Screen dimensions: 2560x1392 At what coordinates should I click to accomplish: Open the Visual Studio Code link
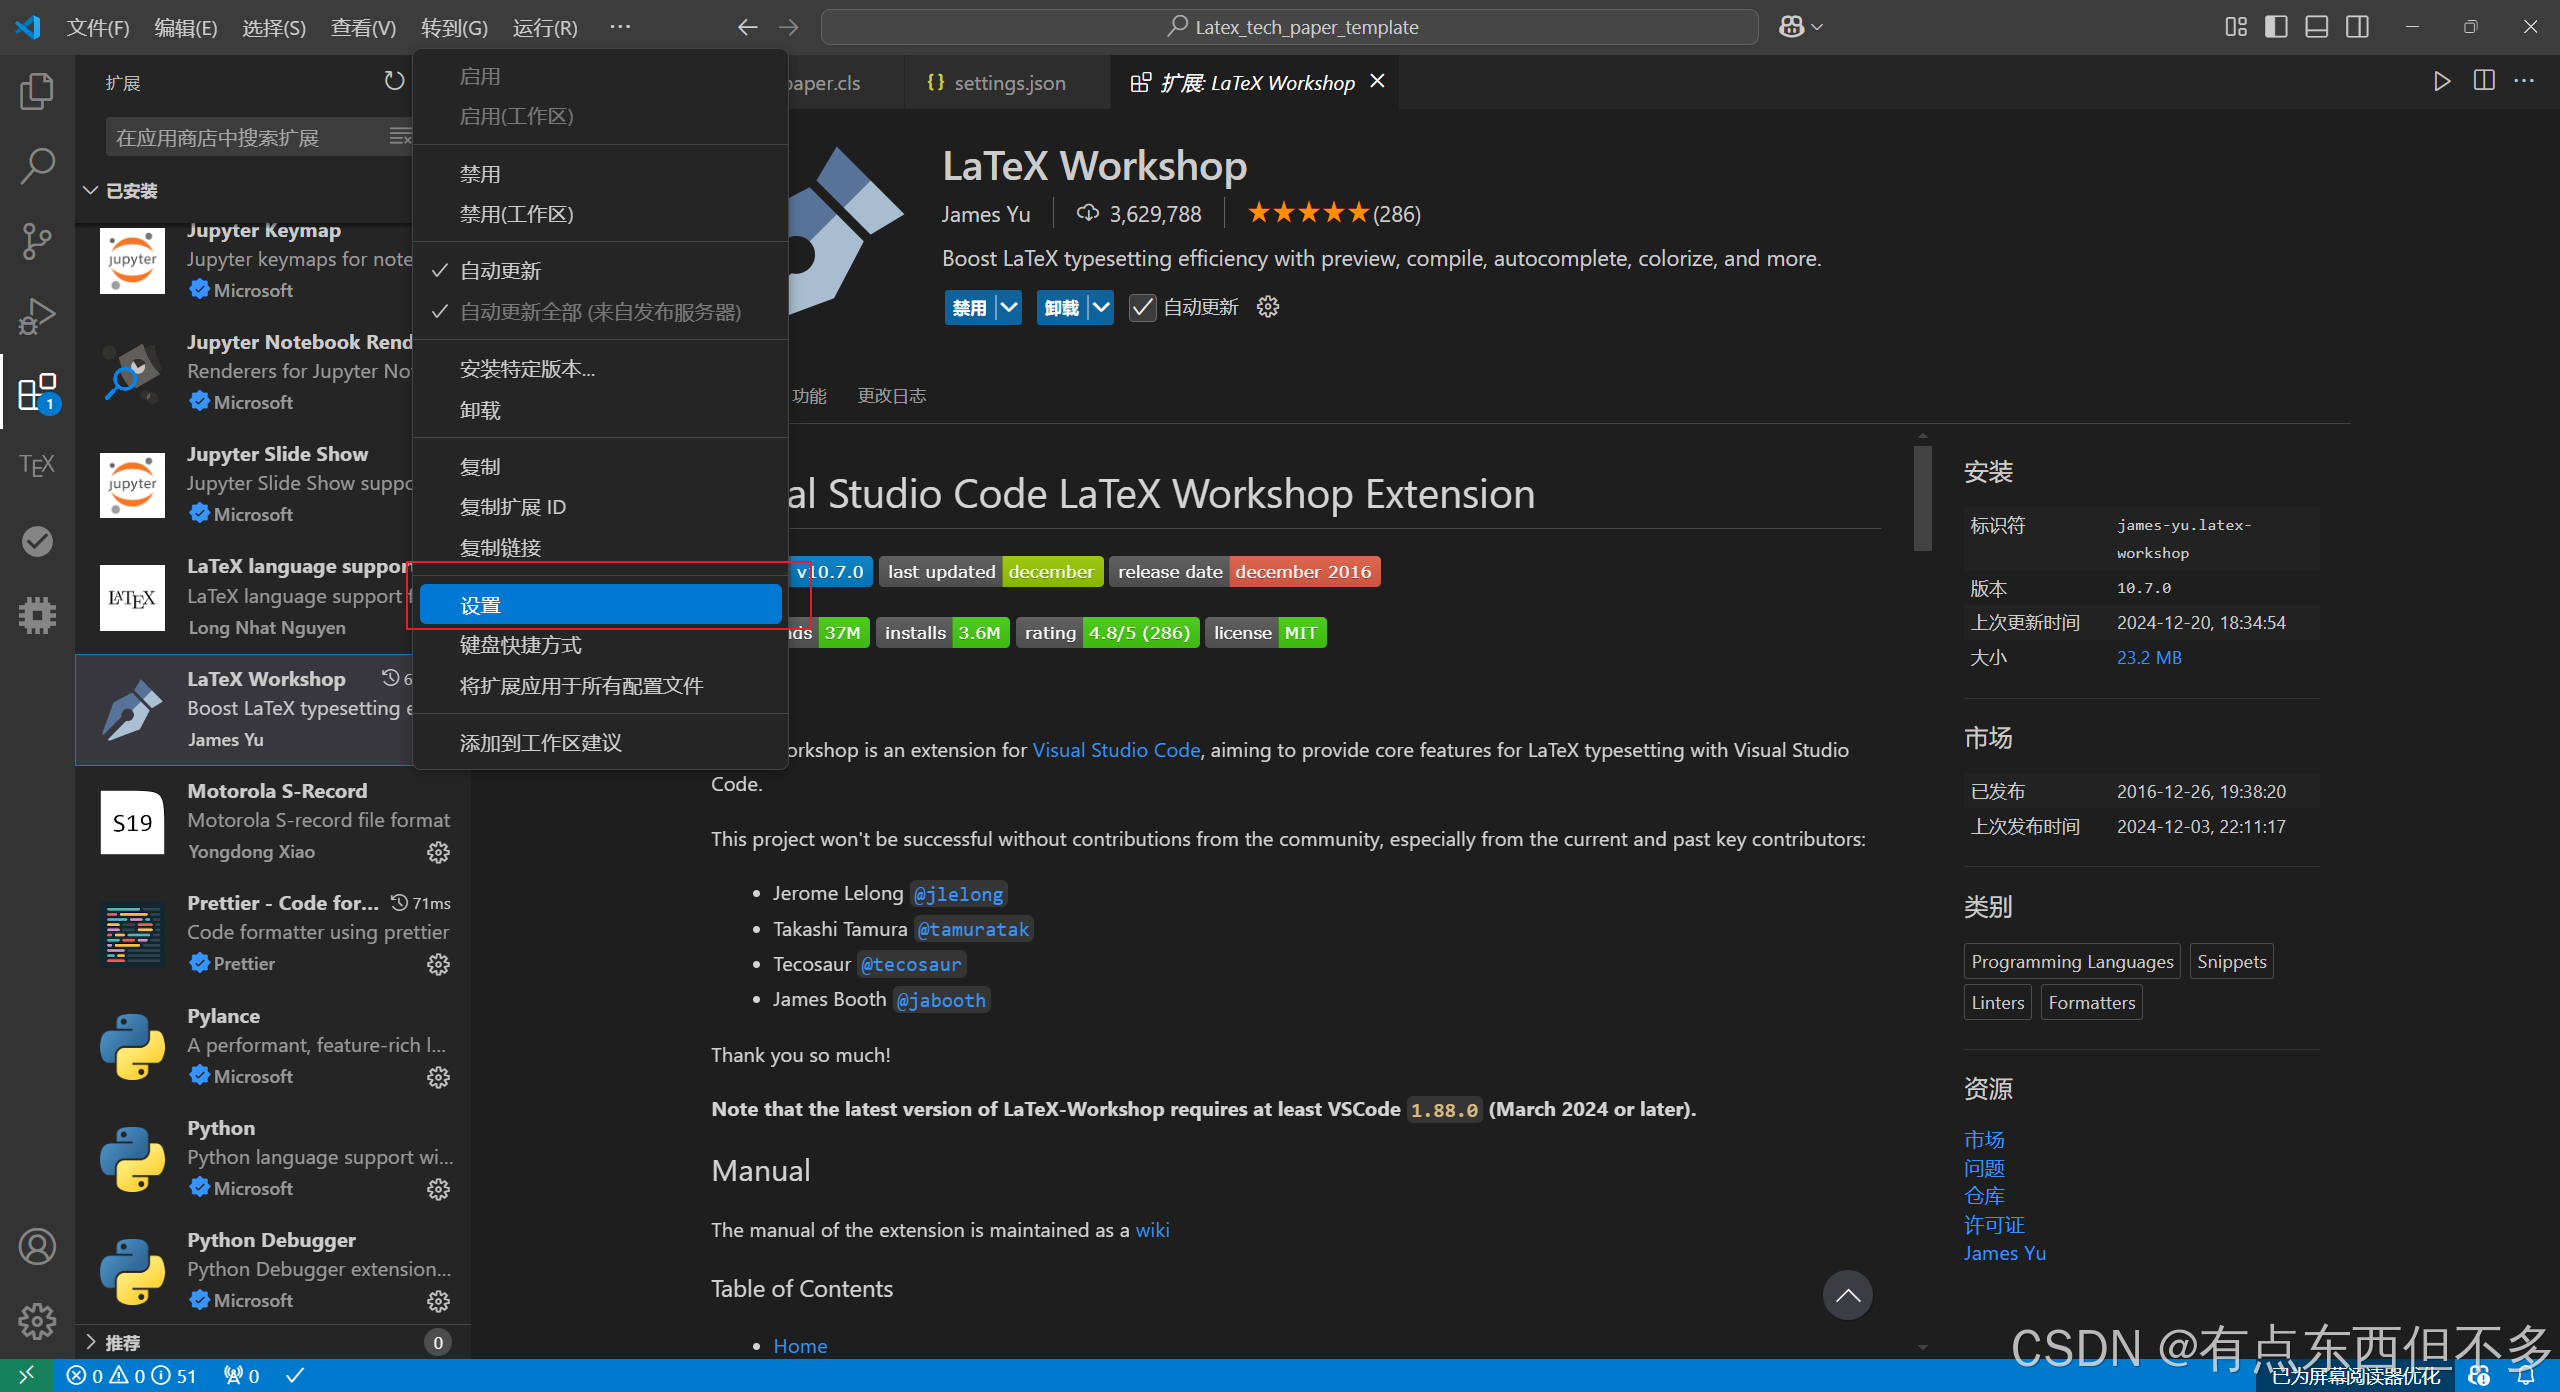coord(1115,750)
